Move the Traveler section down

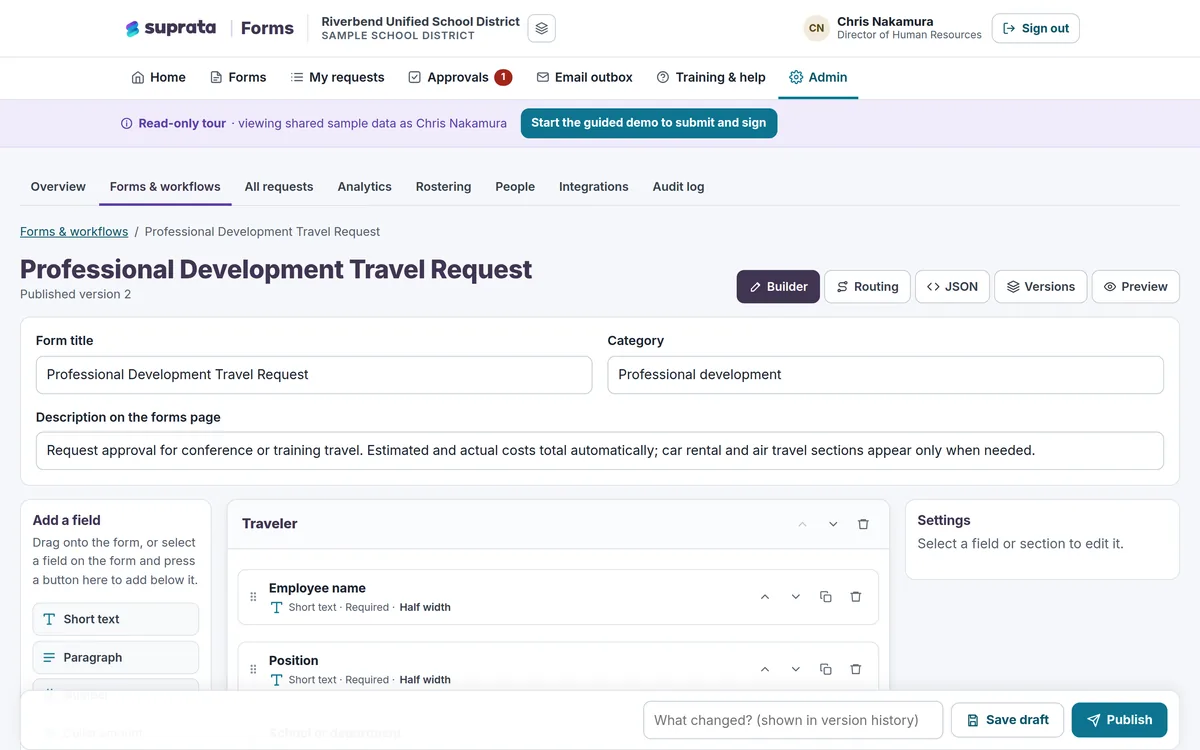(x=833, y=524)
